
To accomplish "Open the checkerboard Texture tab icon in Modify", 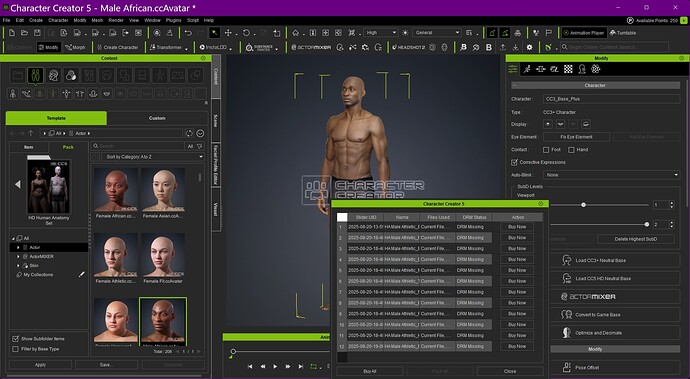I will [x=568, y=69].
